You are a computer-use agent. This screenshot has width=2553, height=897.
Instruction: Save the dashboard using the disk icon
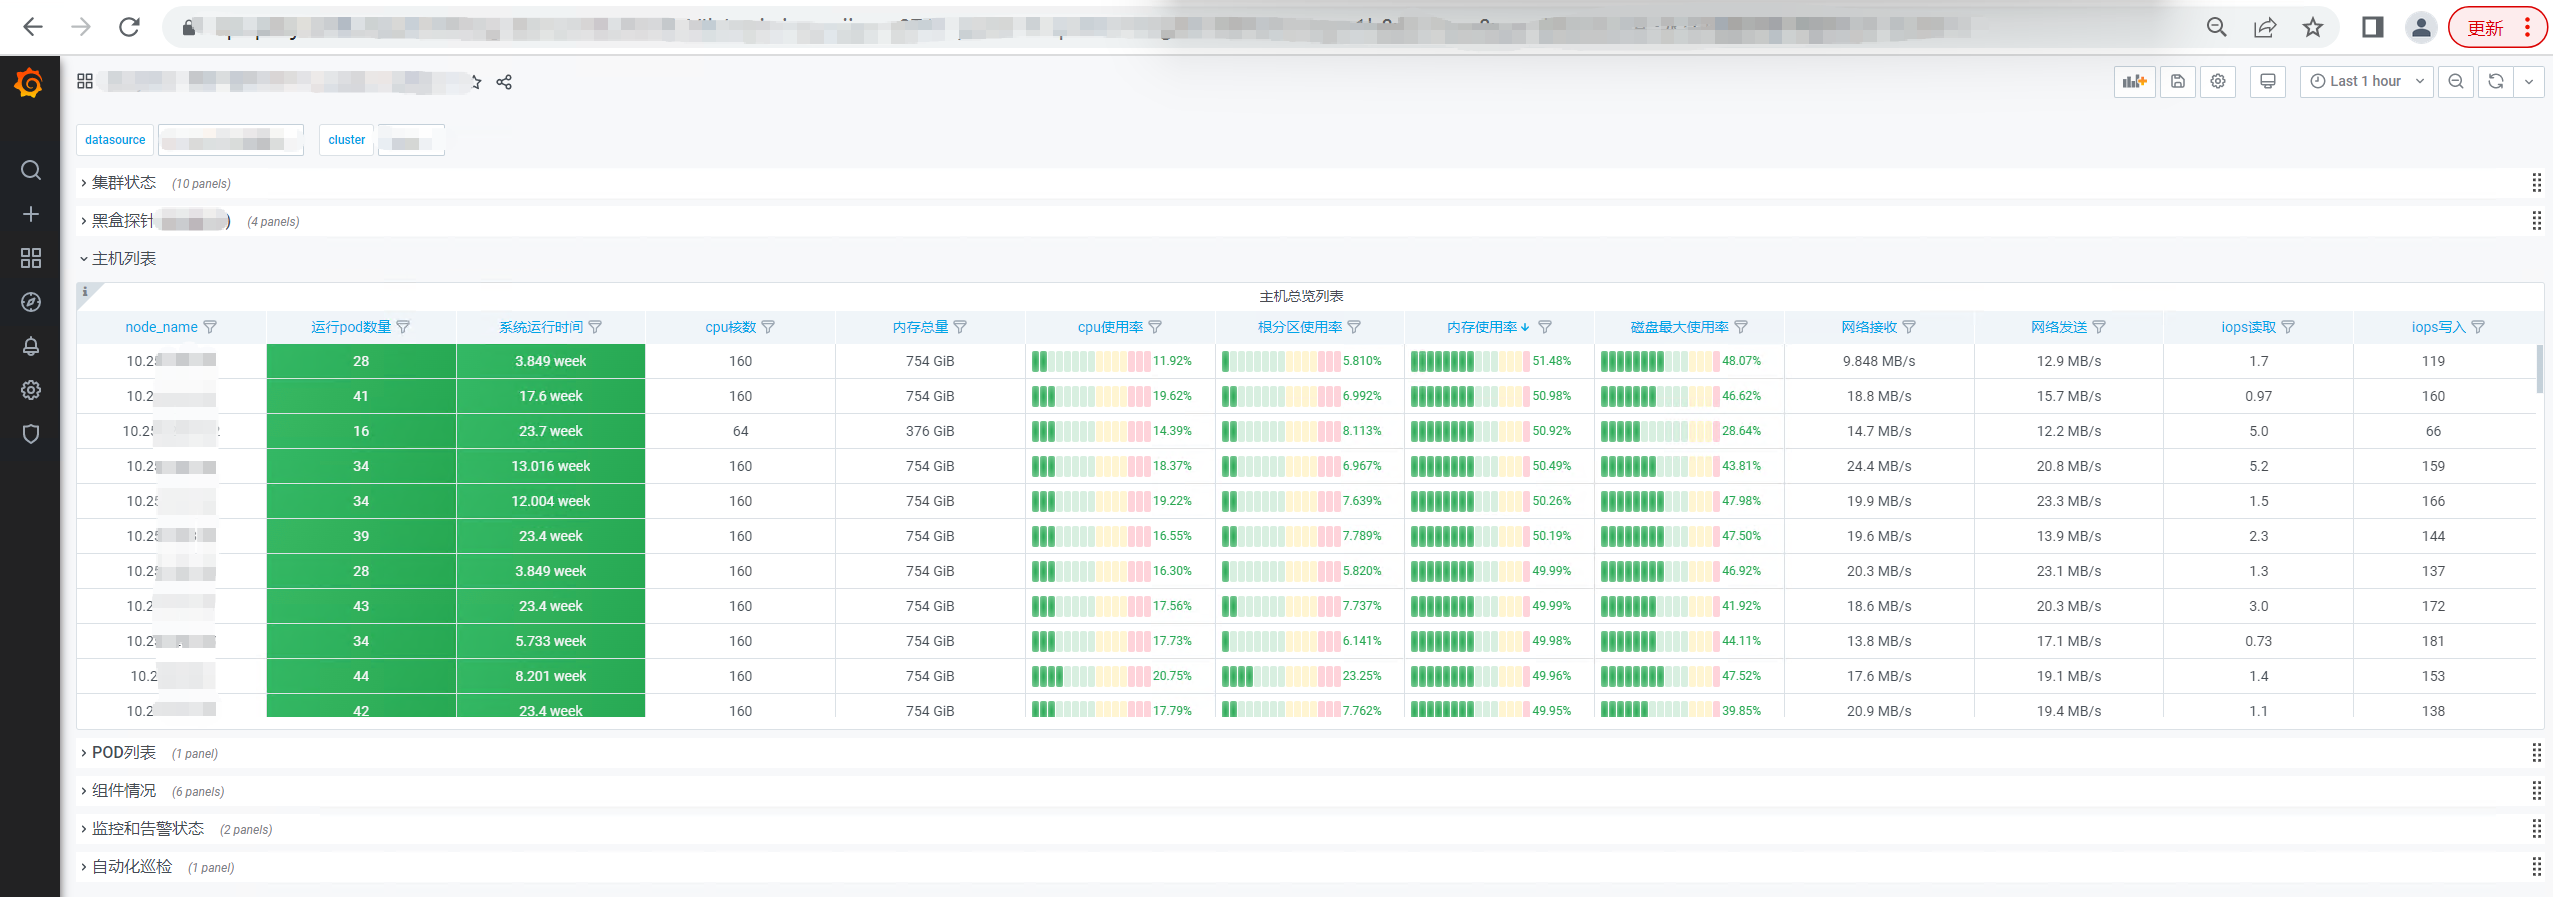point(2177,81)
